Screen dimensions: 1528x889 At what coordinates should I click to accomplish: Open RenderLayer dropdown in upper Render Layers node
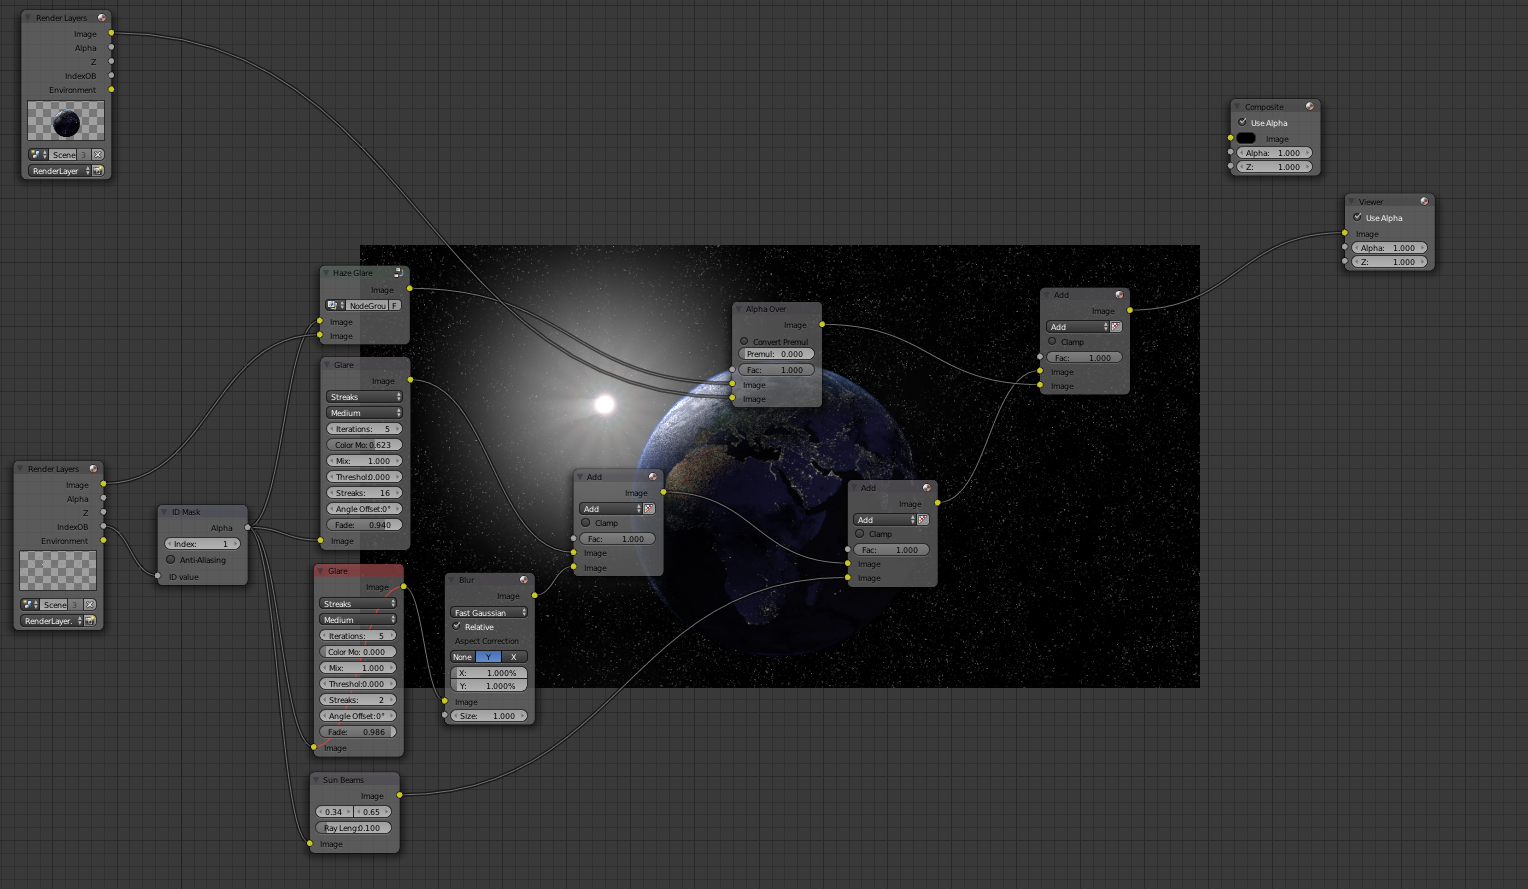[60, 171]
